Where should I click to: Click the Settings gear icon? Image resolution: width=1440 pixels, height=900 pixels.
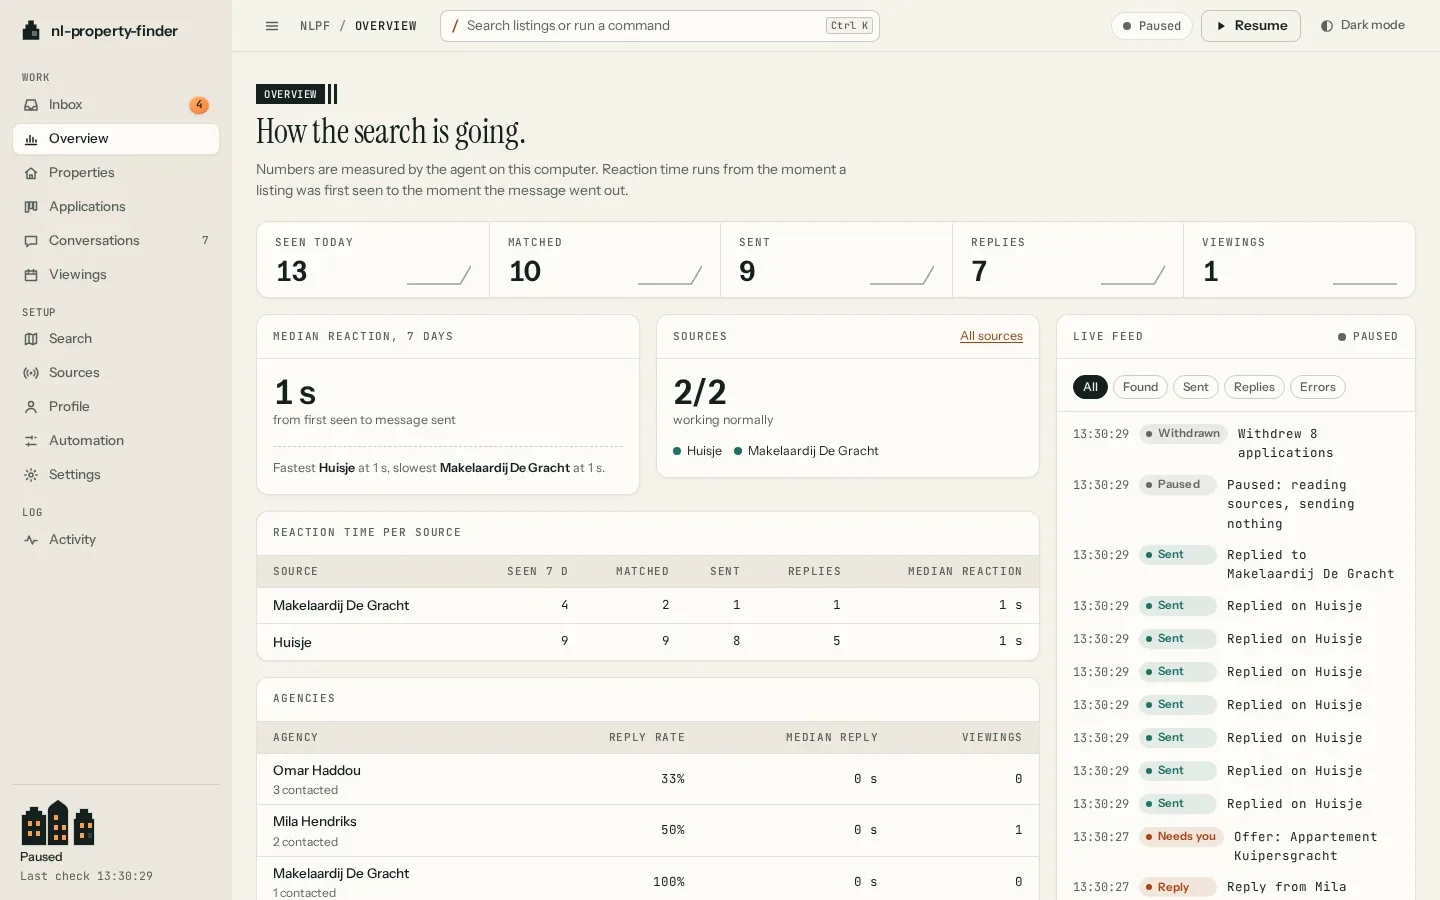(x=31, y=475)
